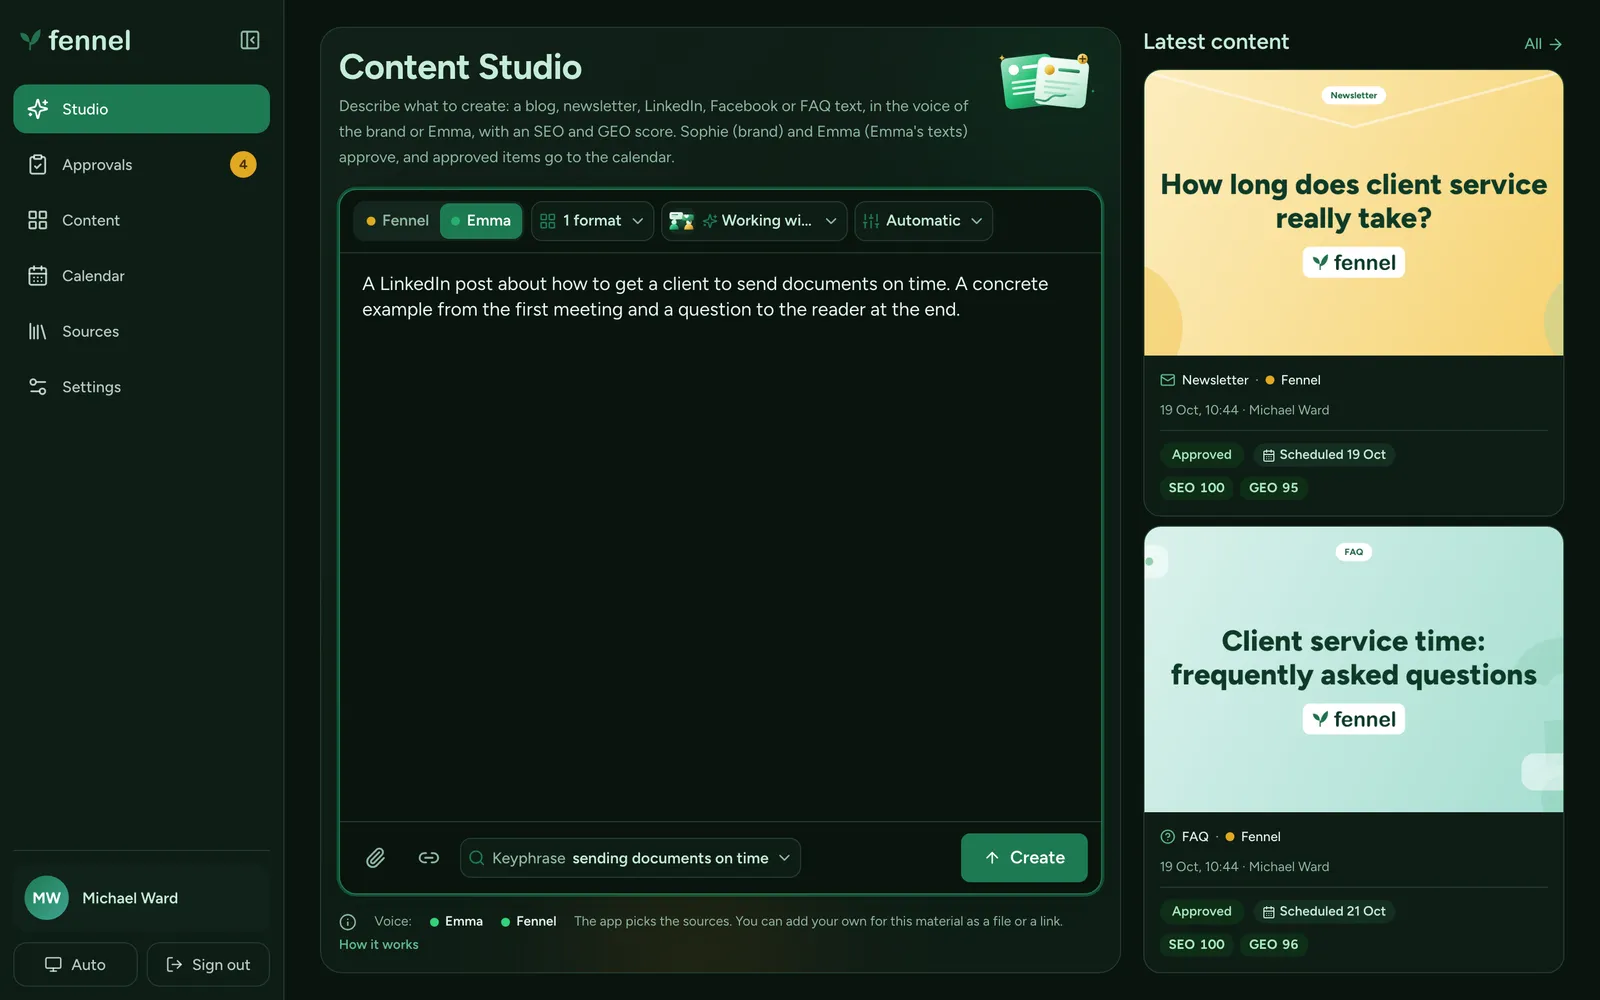Click the attach file paperclip icon

[375, 858]
